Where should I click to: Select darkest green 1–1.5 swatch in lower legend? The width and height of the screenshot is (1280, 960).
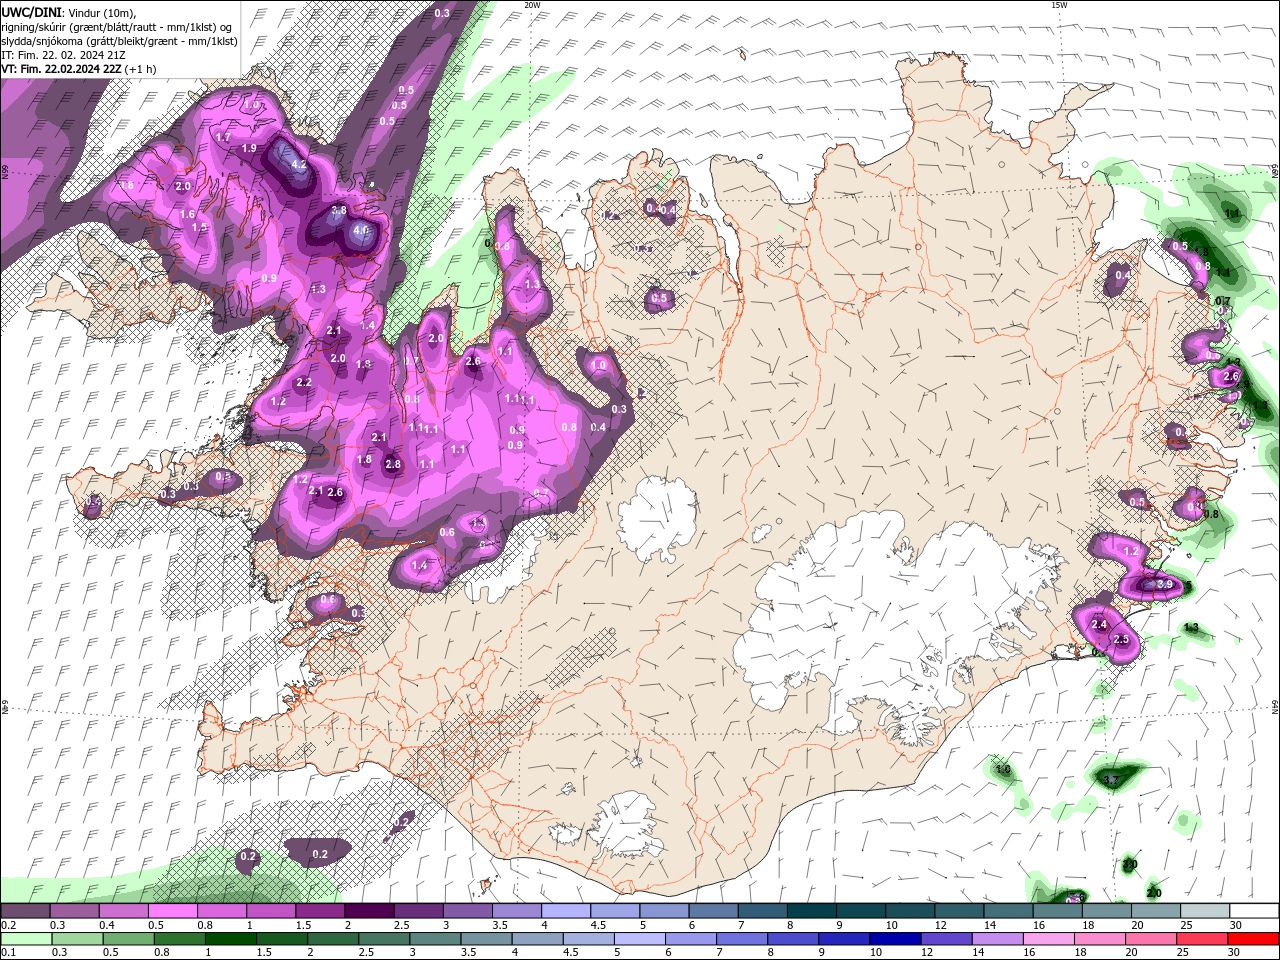231,939
